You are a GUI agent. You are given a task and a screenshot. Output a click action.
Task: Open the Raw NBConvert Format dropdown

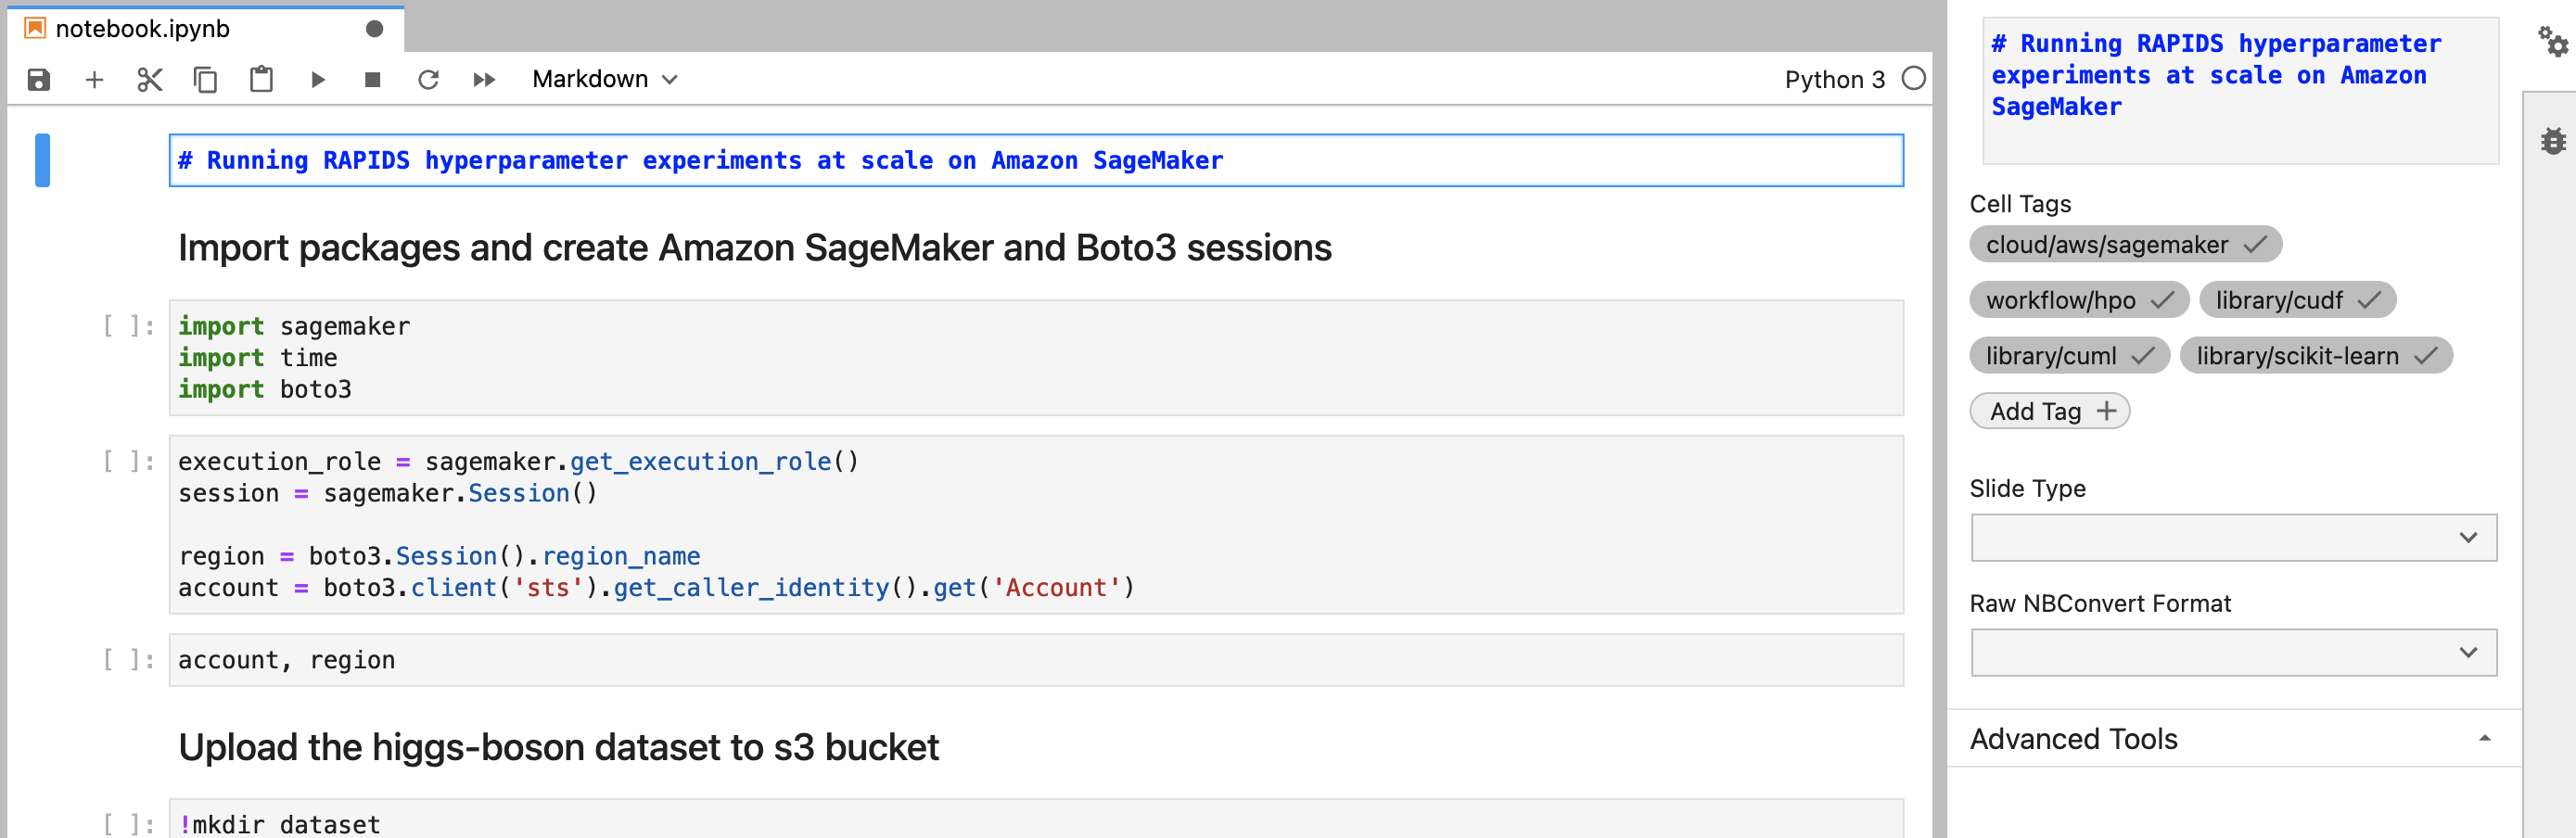(2232, 653)
